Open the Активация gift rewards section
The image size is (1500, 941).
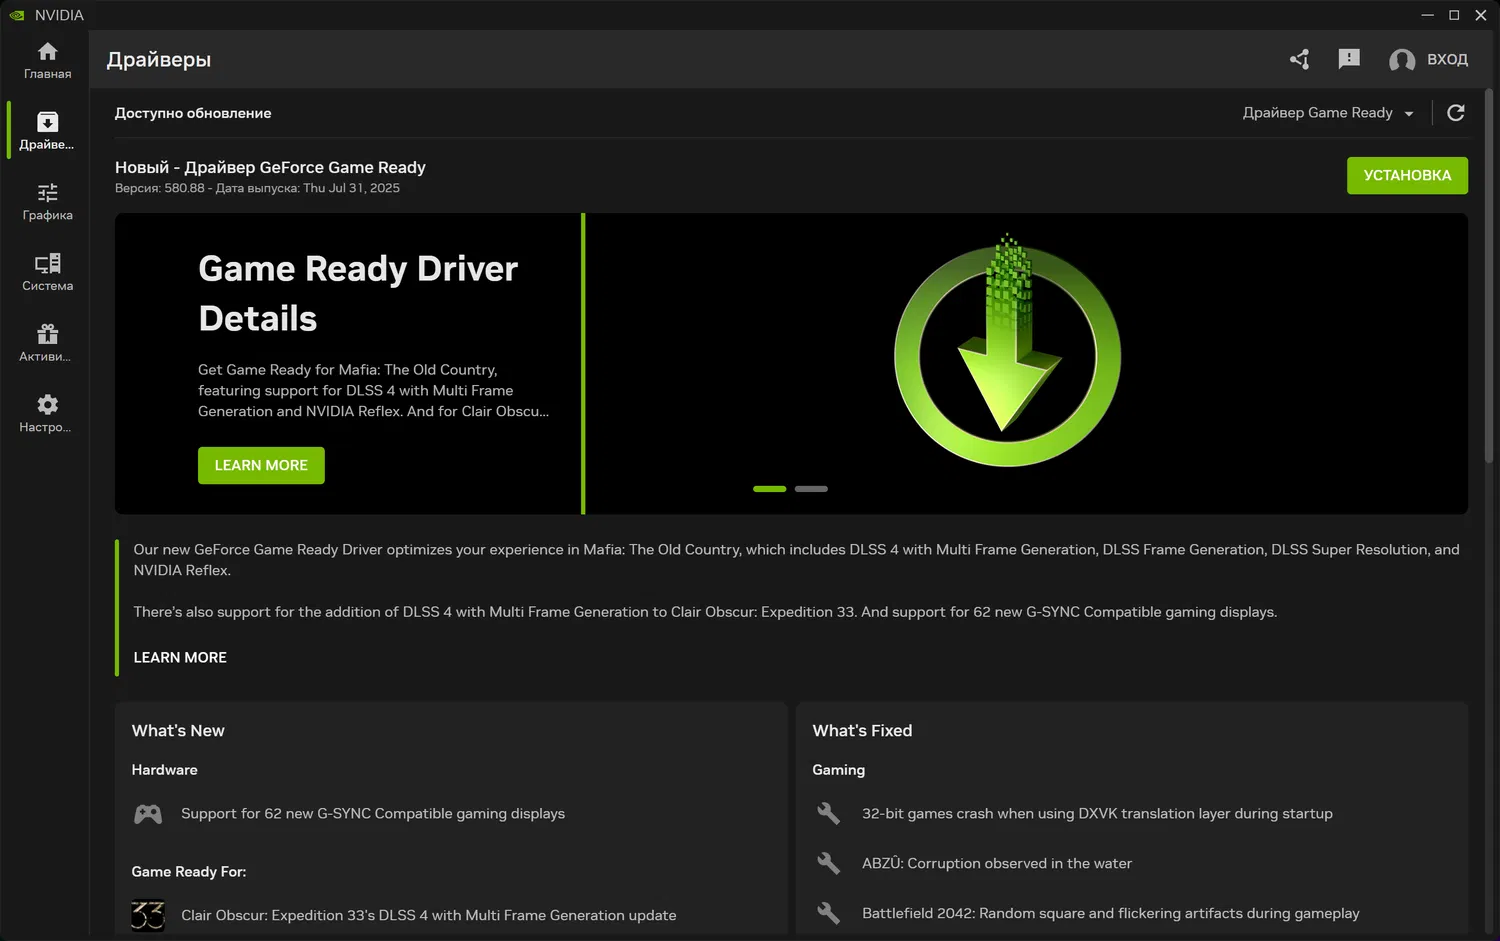tap(47, 343)
